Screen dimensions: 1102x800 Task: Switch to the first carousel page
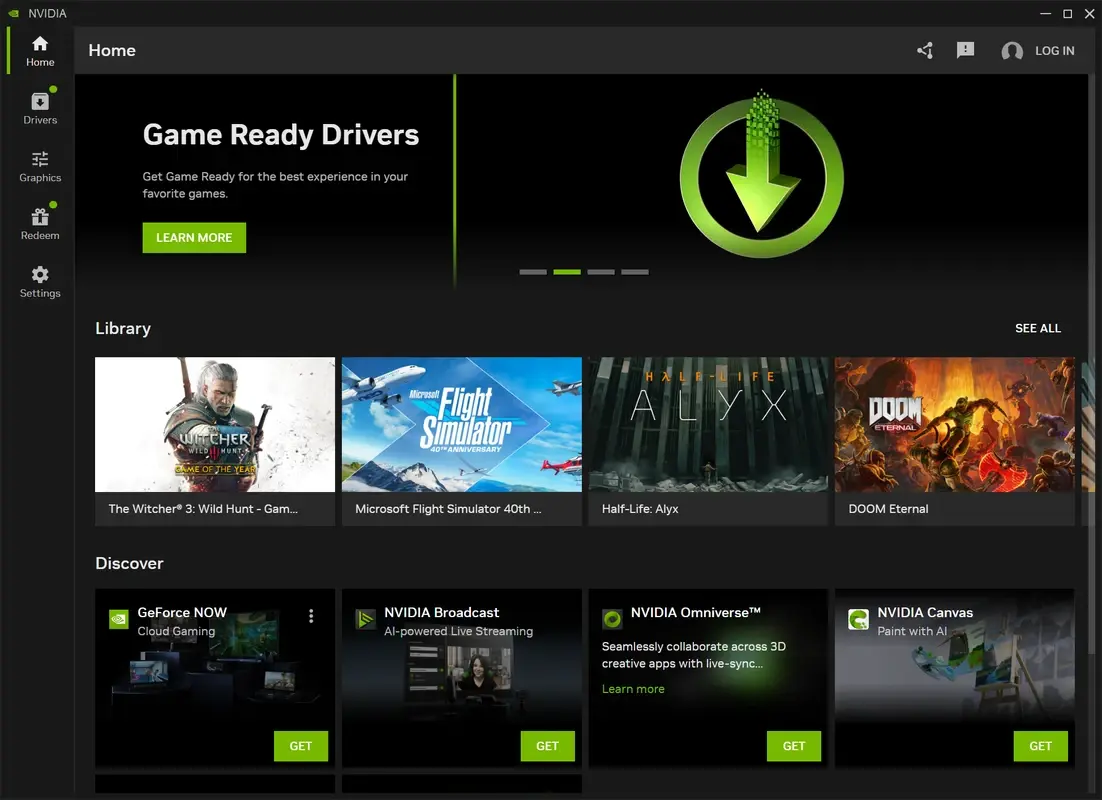[x=533, y=271]
